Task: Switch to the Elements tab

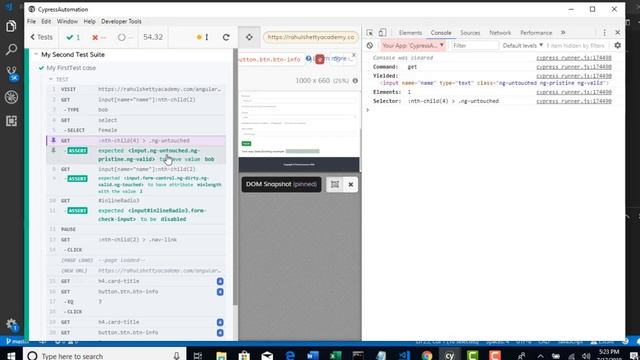Action: [410, 33]
